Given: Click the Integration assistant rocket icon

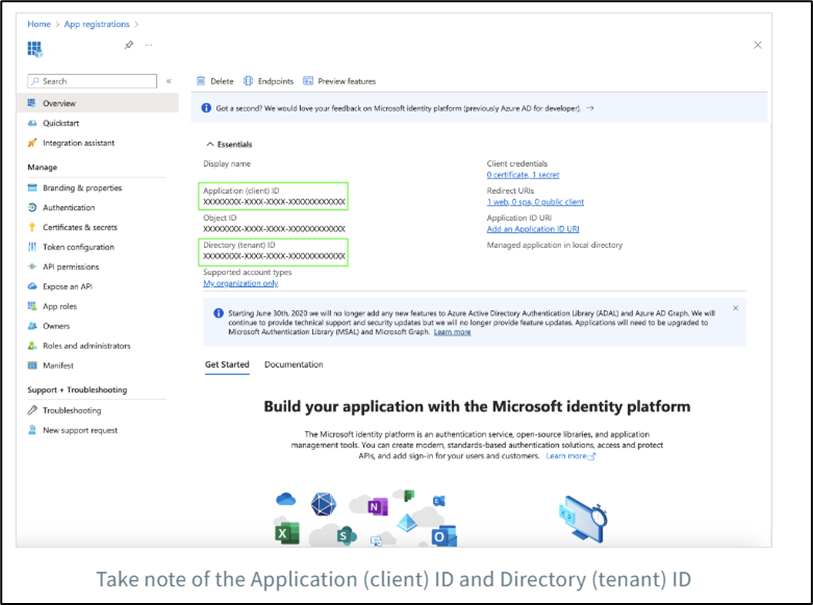Looking at the screenshot, I should tap(32, 143).
